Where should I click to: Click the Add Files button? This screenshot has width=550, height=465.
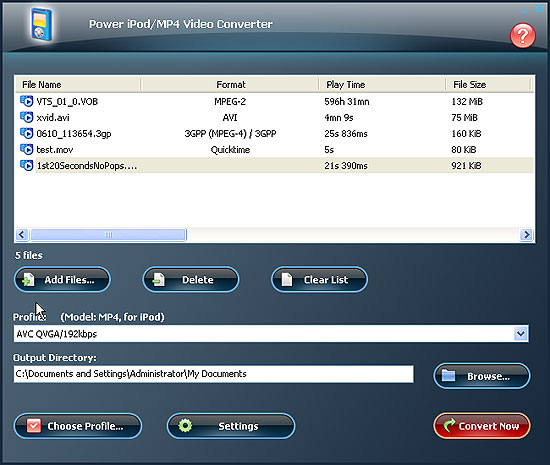(62, 279)
